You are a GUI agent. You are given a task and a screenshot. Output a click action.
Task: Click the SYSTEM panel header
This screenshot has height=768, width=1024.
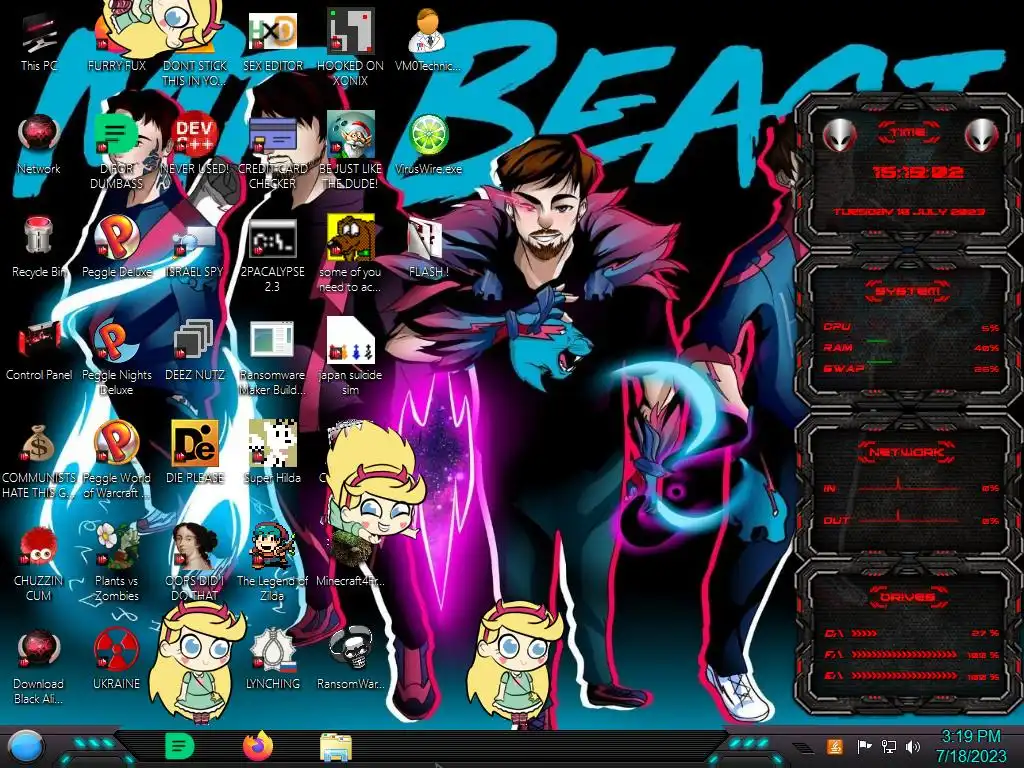(908, 291)
